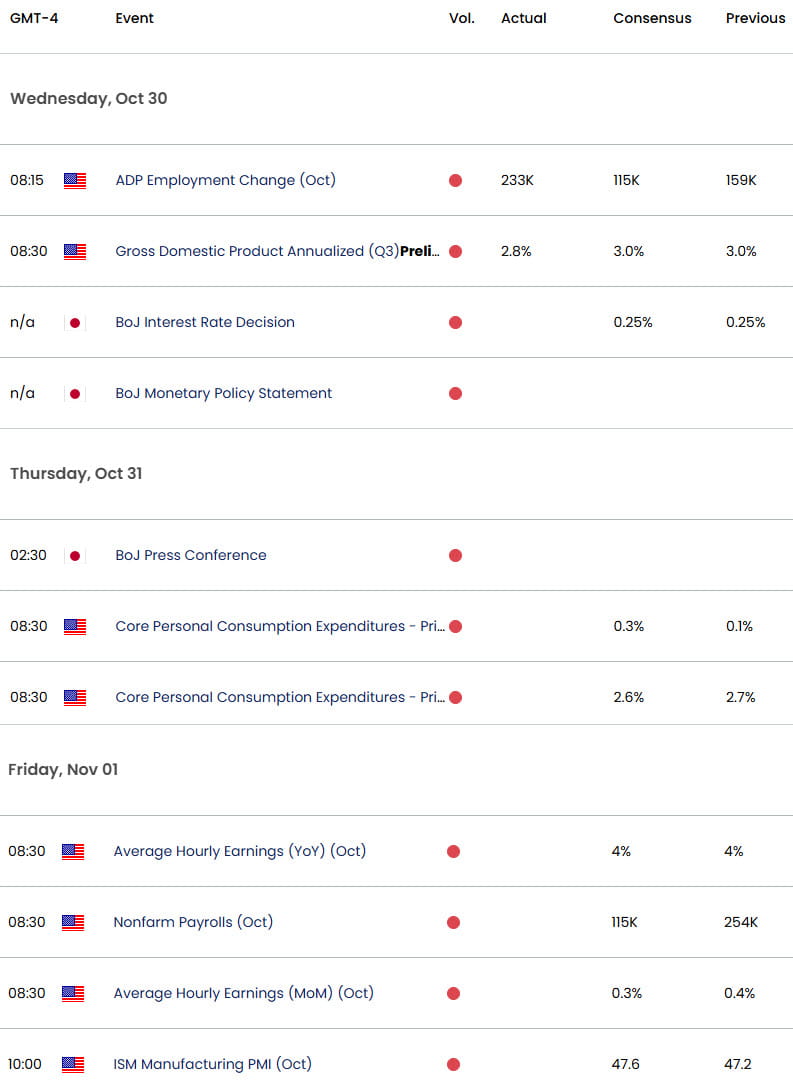Viewport: 793px width, 1081px height.
Task: Open the GMT-4 timezone selector
Action: [x=37, y=18]
